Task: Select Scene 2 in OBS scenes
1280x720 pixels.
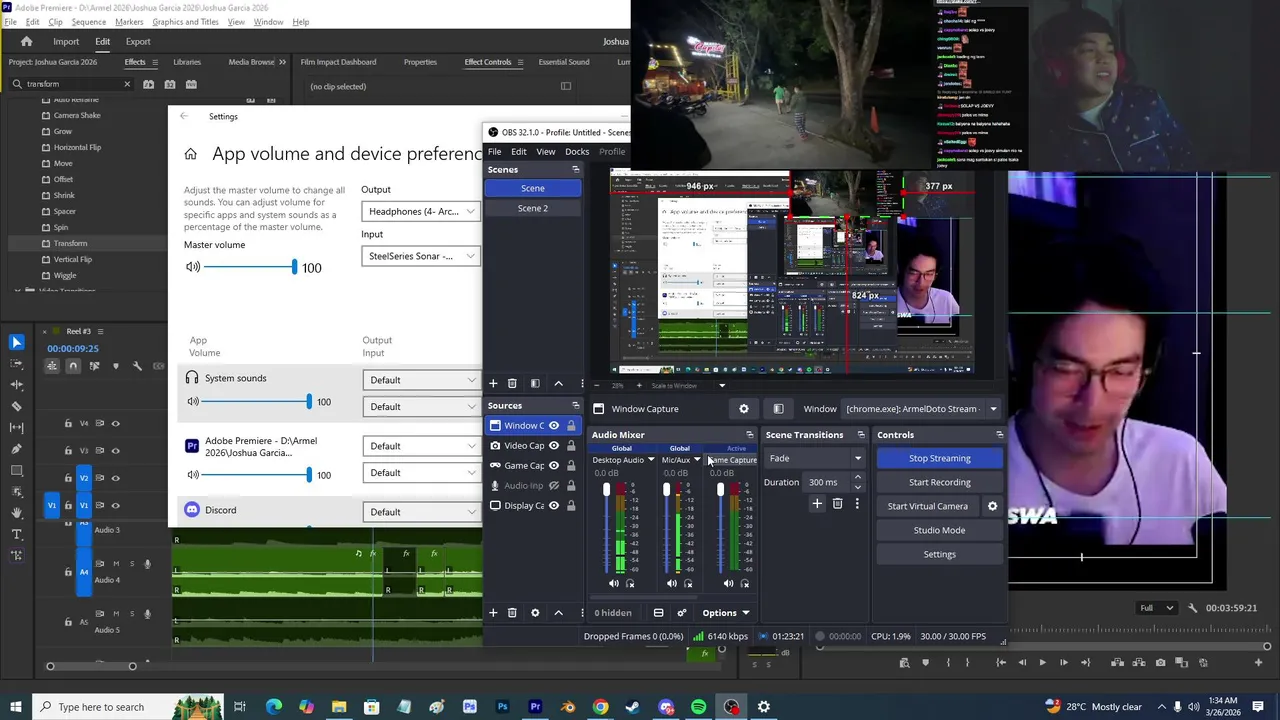Action: pyautogui.click(x=533, y=208)
